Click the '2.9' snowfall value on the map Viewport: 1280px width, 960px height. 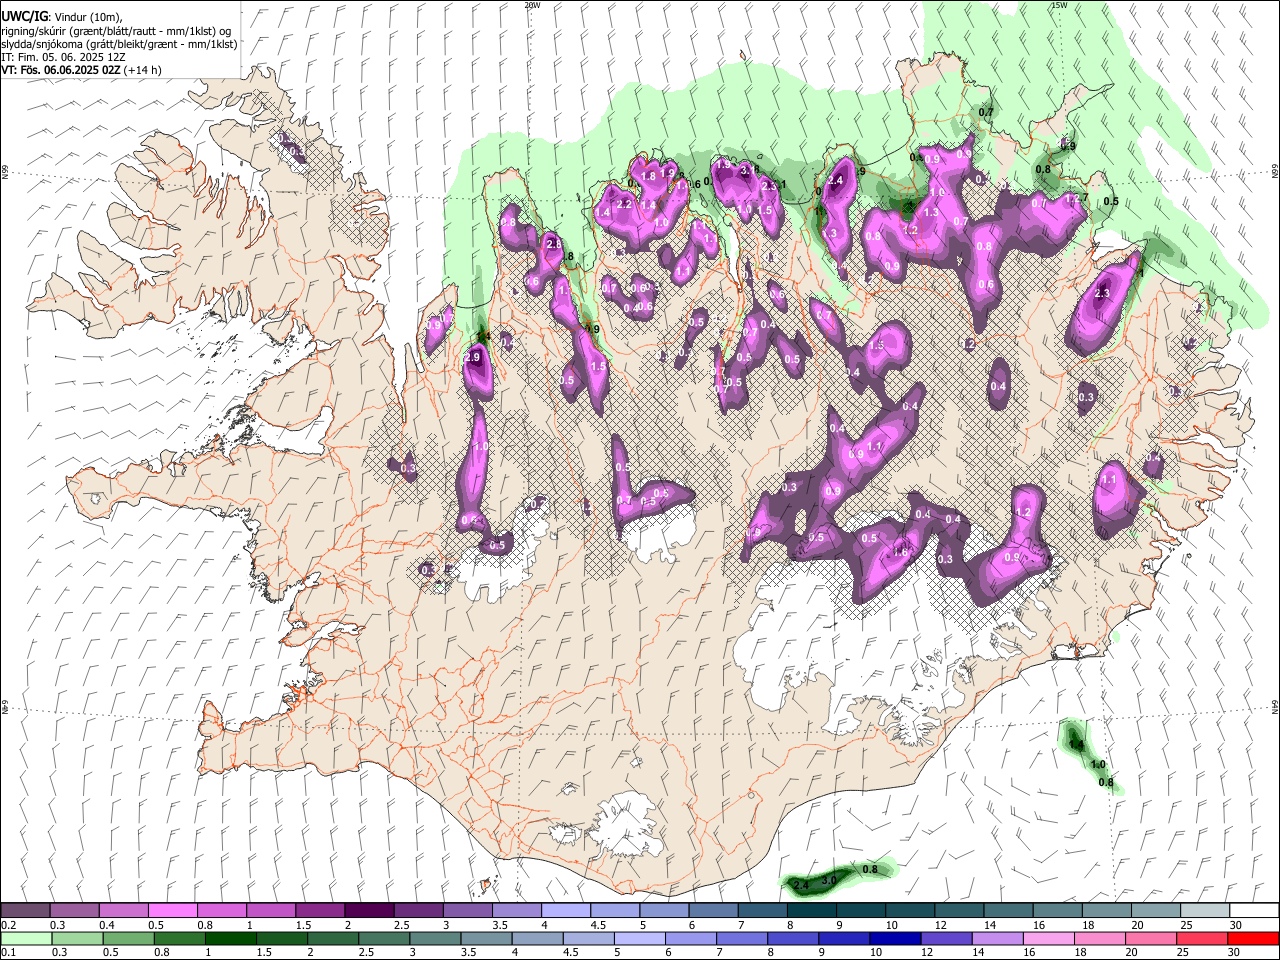(474, 357)
